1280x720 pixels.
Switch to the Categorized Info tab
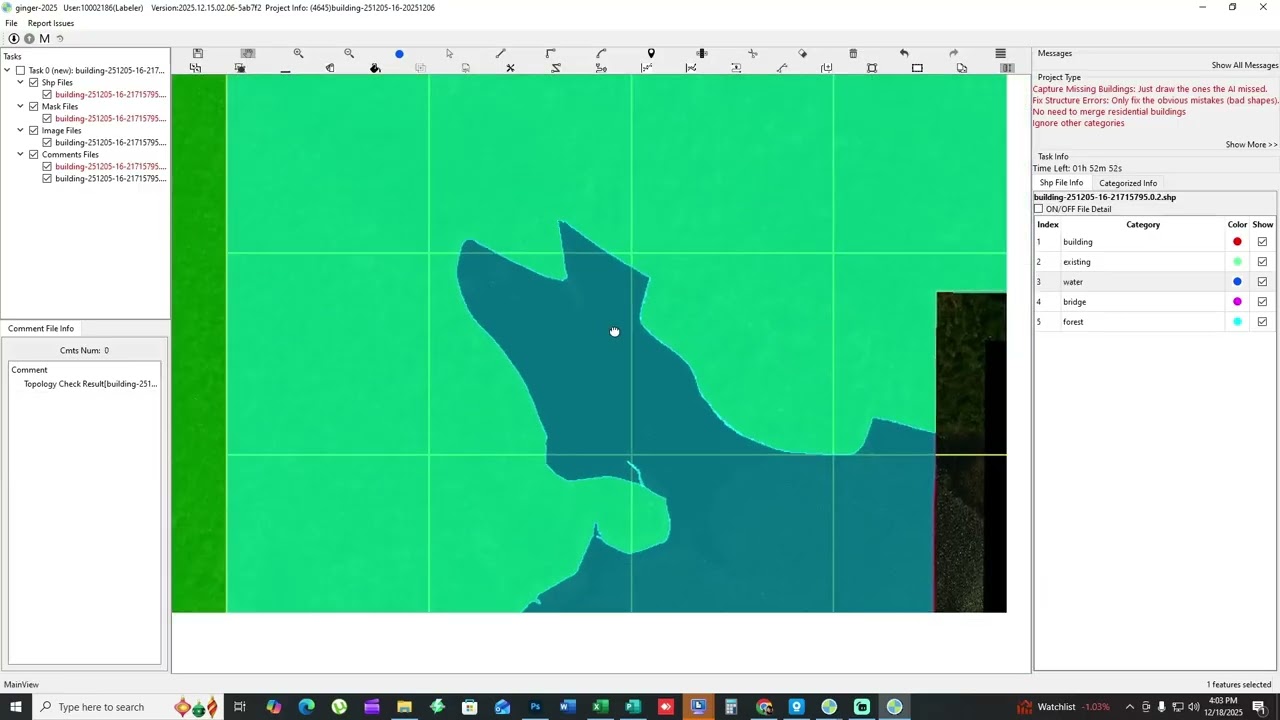coord(1128,183)
